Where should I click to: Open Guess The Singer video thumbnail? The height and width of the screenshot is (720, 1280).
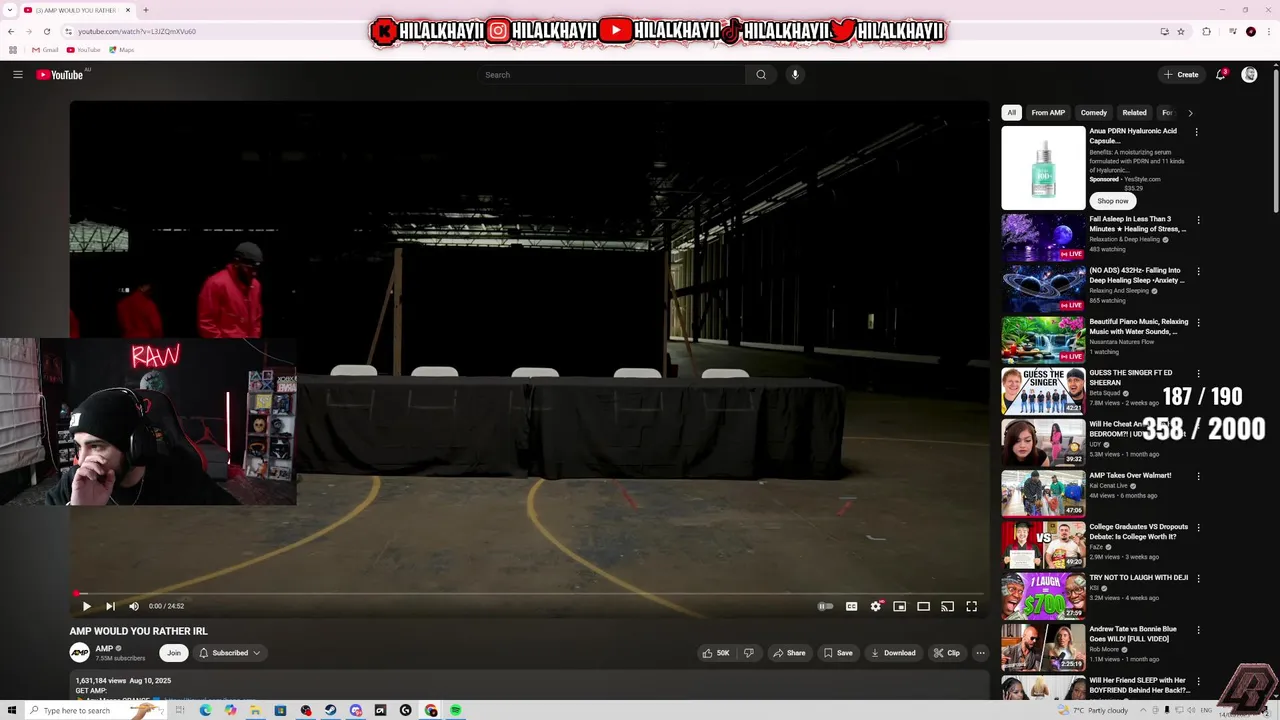(1043, 391)
